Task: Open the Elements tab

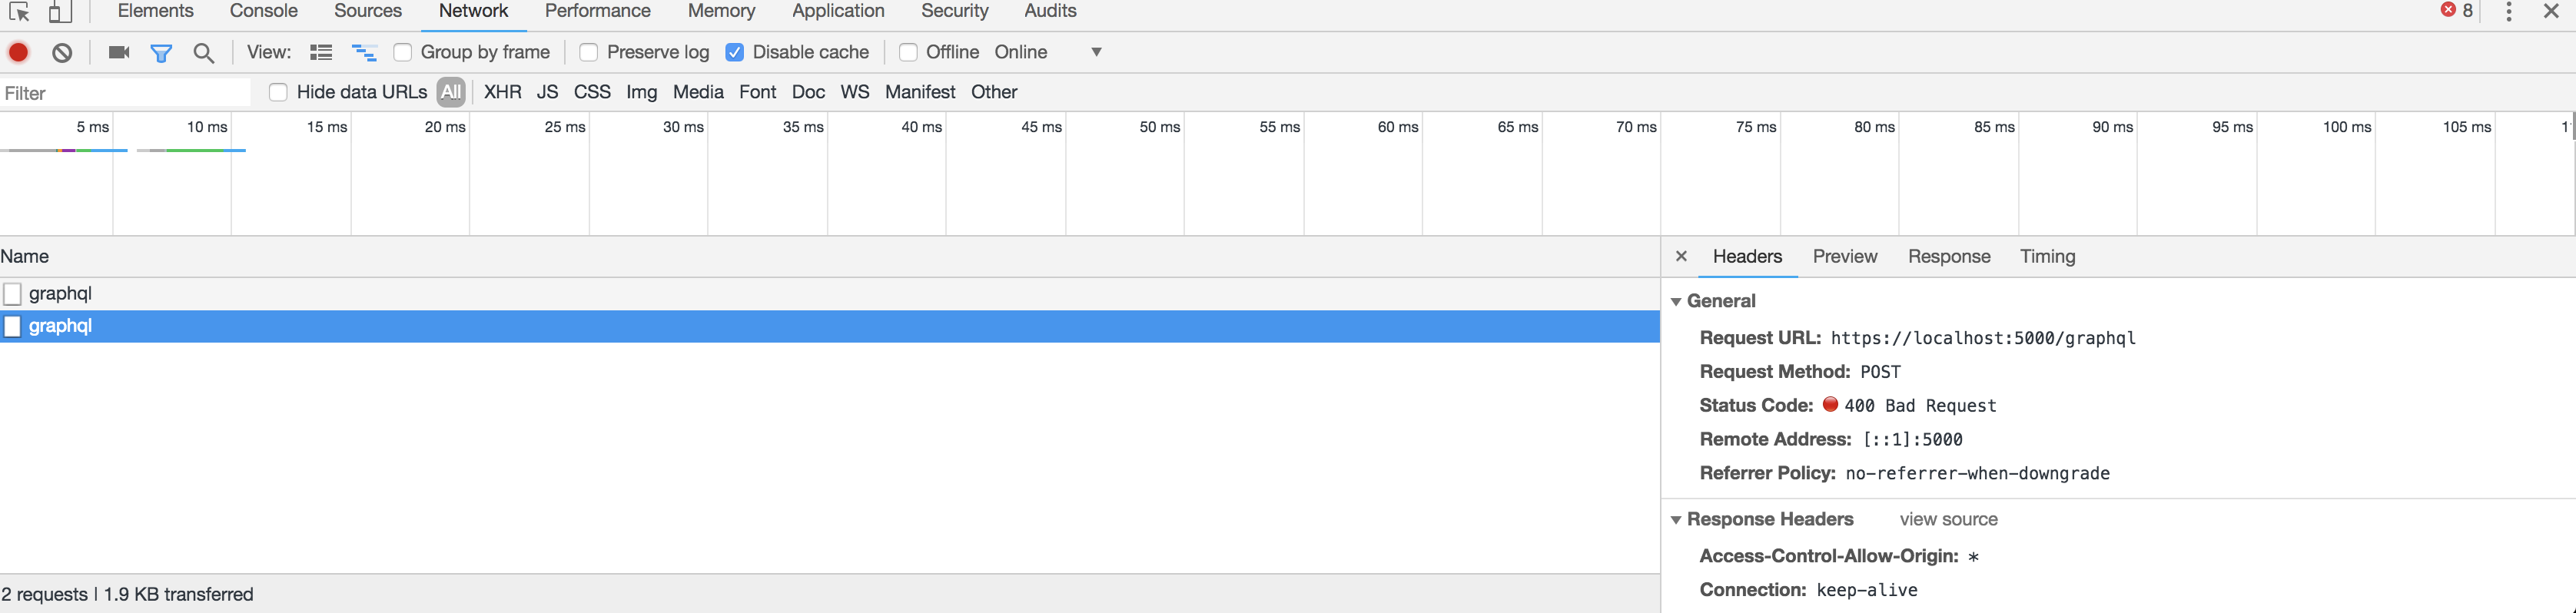Action: click(x=156, y=12)
